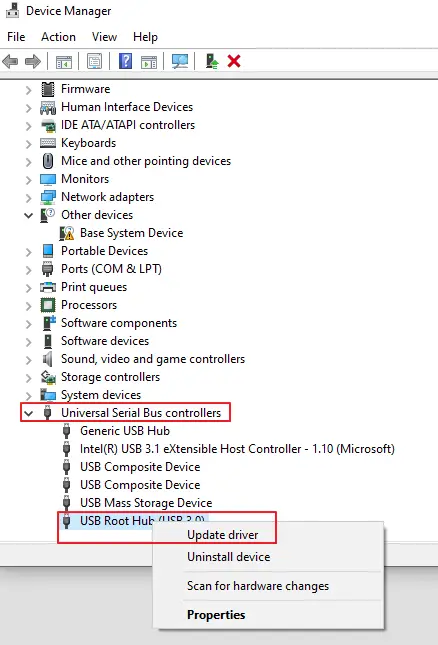This screenshot has height=645, width=438.
Task: Collapse Universal Serial Bus controllers node
Action: 28,413
